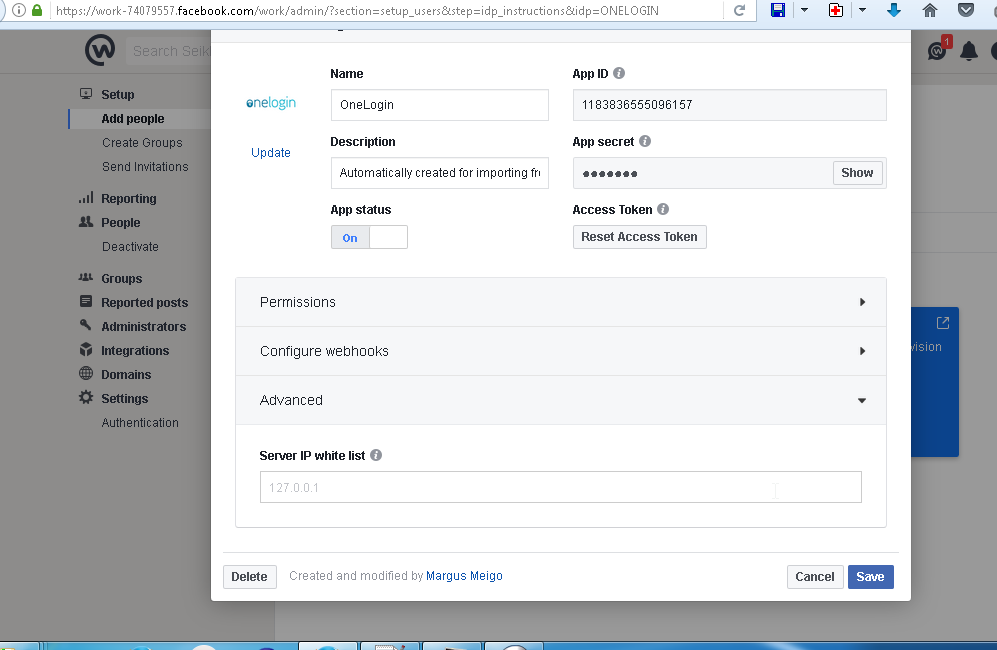Image resolution: width=997 pixels, height=650 pixels.
Task: Click the Domains globe icon
Action: [86, 373]
